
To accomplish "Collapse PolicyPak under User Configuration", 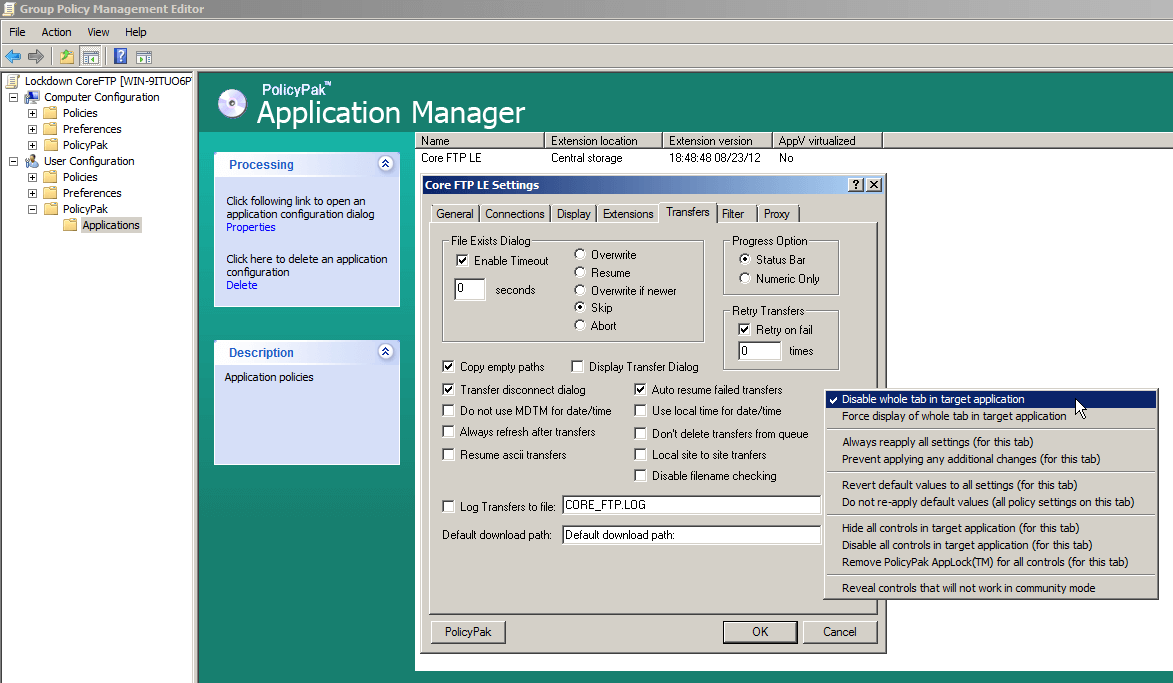I will pyautogui.click(x=32, y=209).
